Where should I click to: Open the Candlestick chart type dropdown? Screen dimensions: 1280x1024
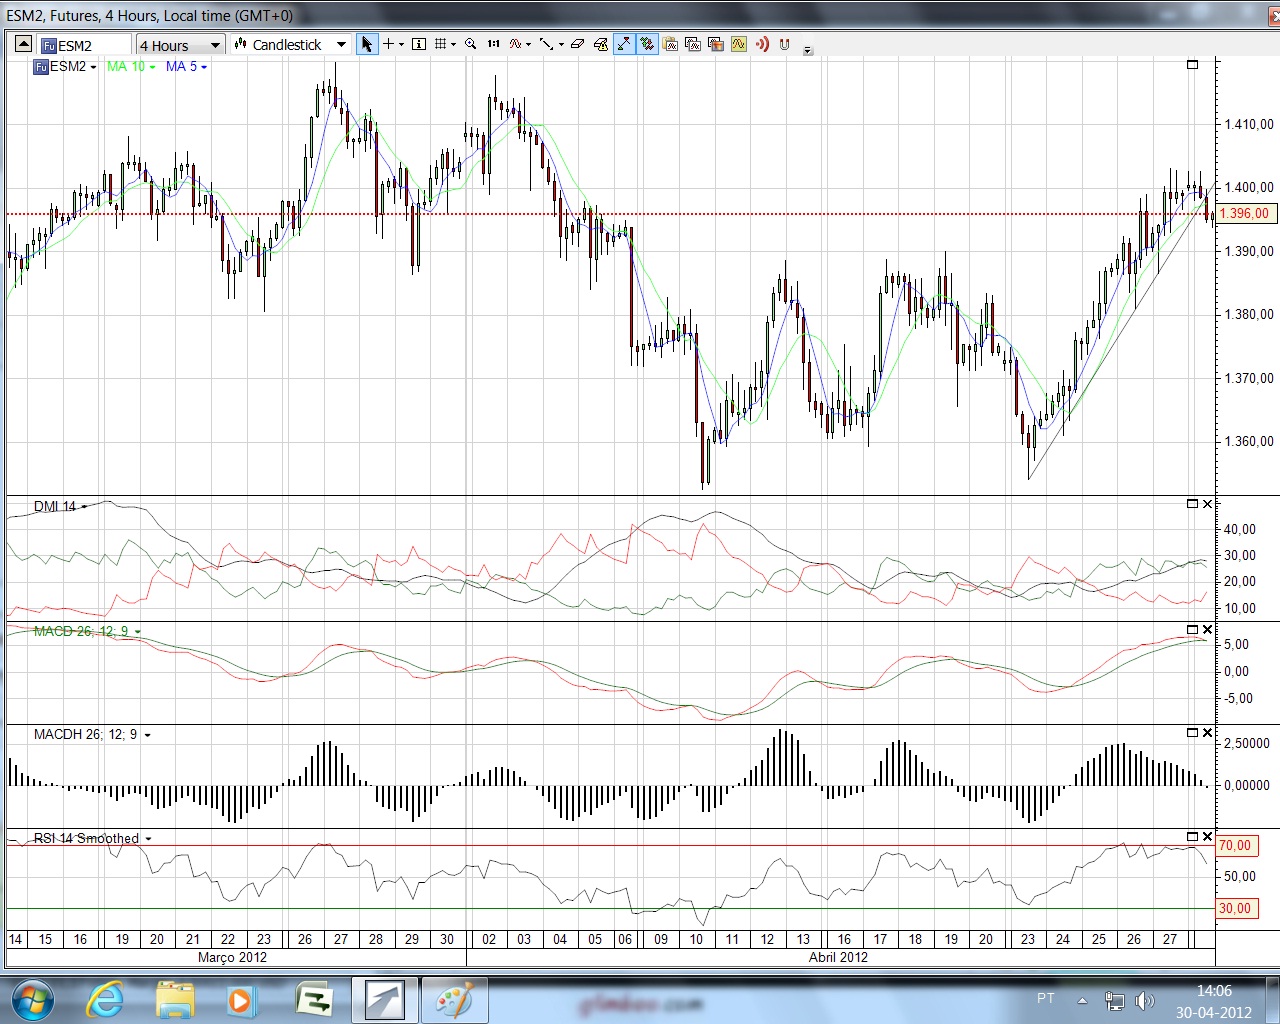pos(290,45)
